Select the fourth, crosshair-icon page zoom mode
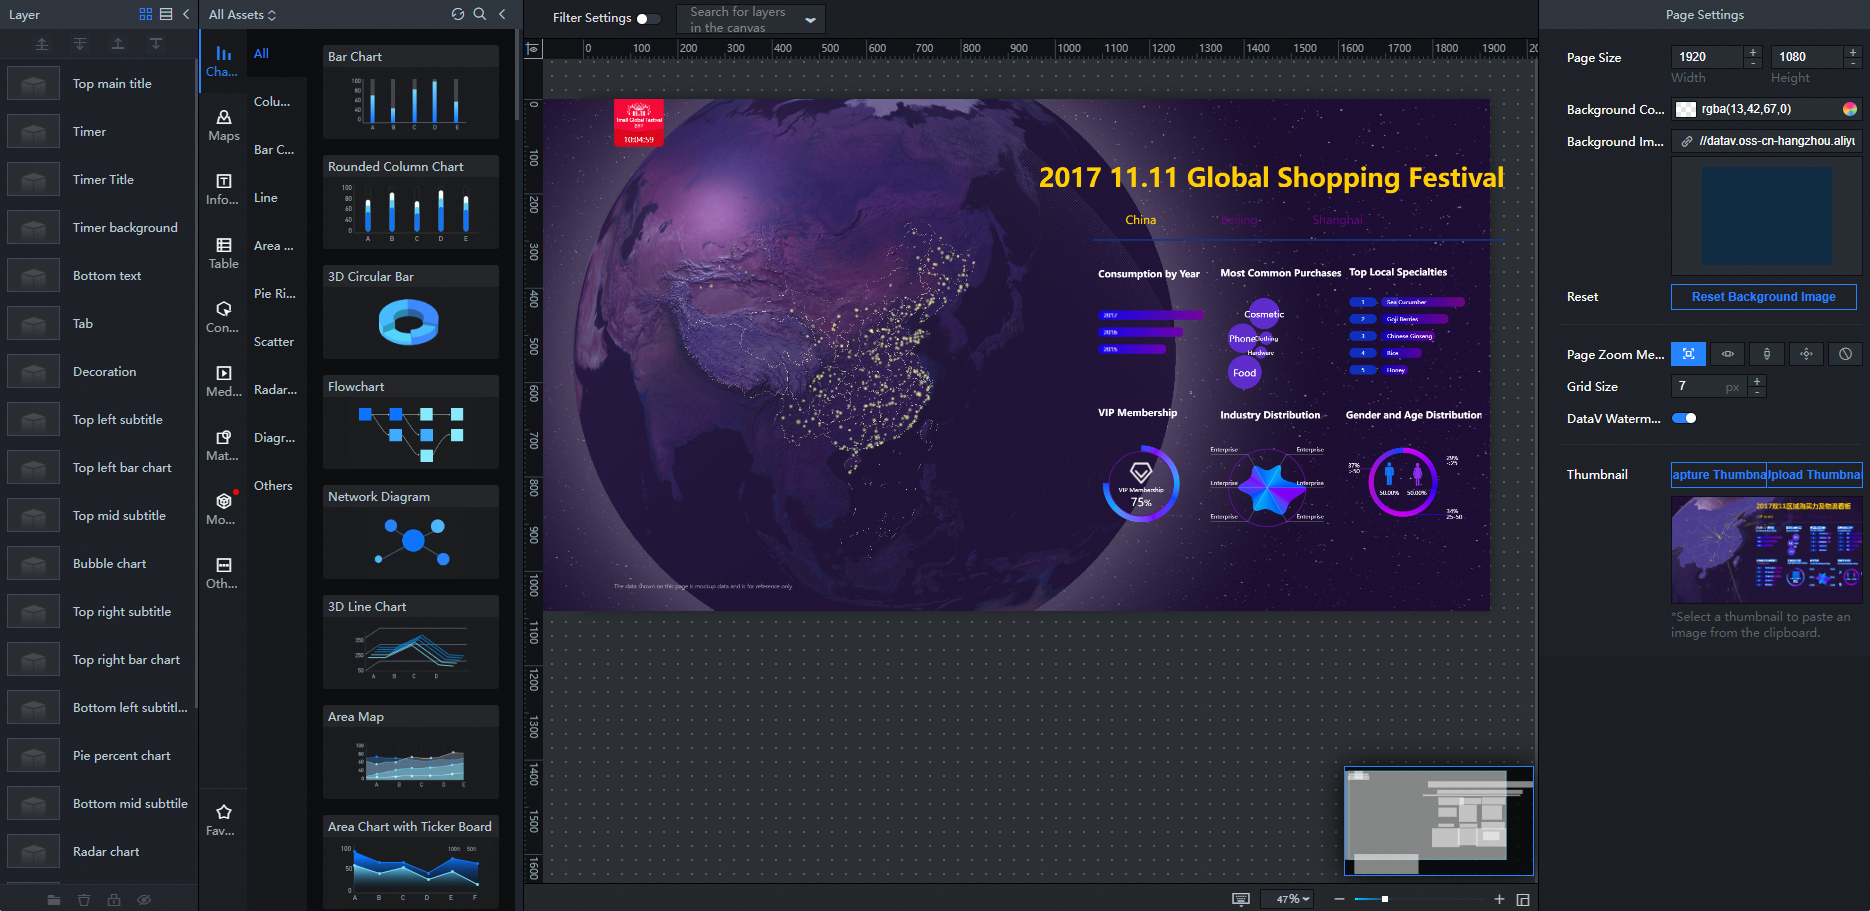The image size is (1870, 911). [x=1806, y=354]
